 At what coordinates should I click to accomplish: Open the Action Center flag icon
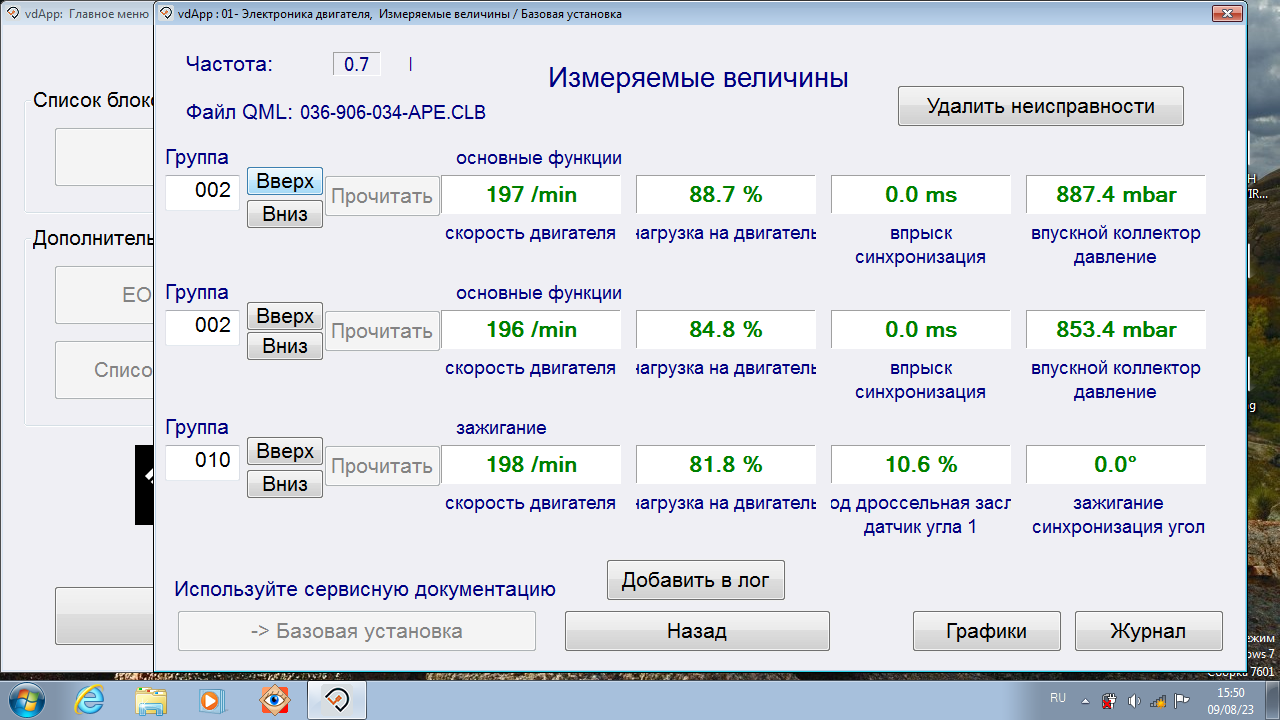[x=1180, y=700]
